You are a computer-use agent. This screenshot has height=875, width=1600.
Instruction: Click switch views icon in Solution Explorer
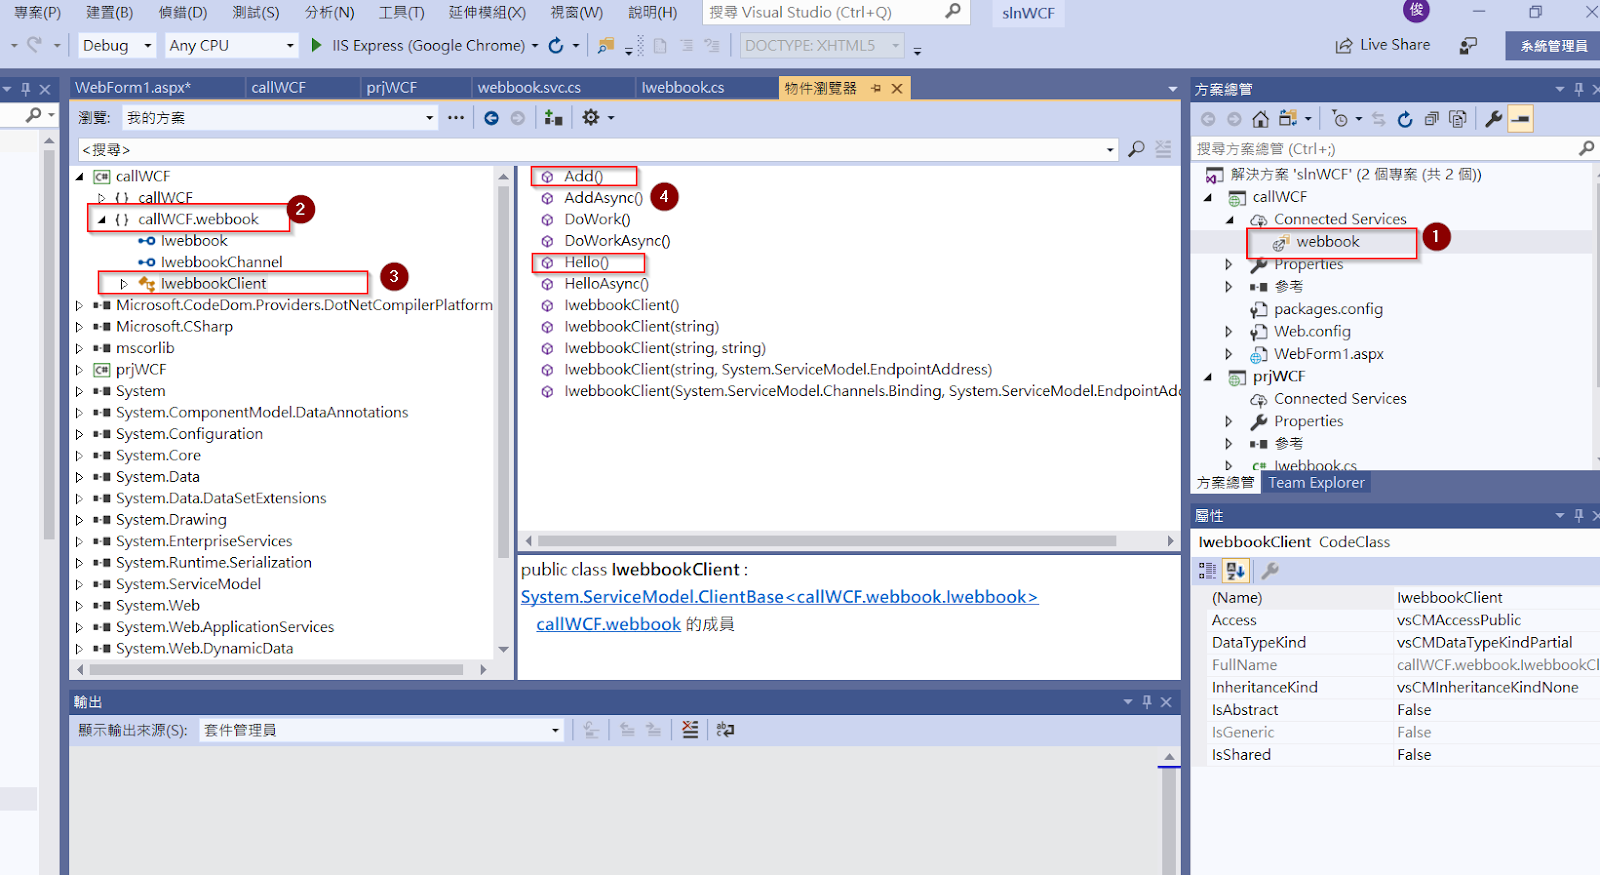(1288, 119)
